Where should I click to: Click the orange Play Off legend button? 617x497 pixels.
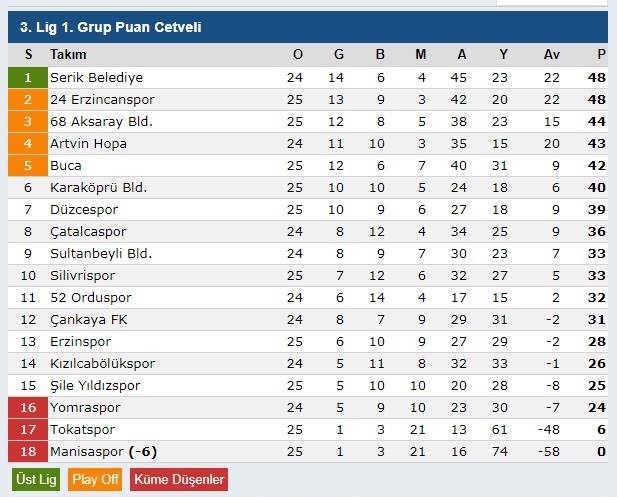click(x=95, y=479)
